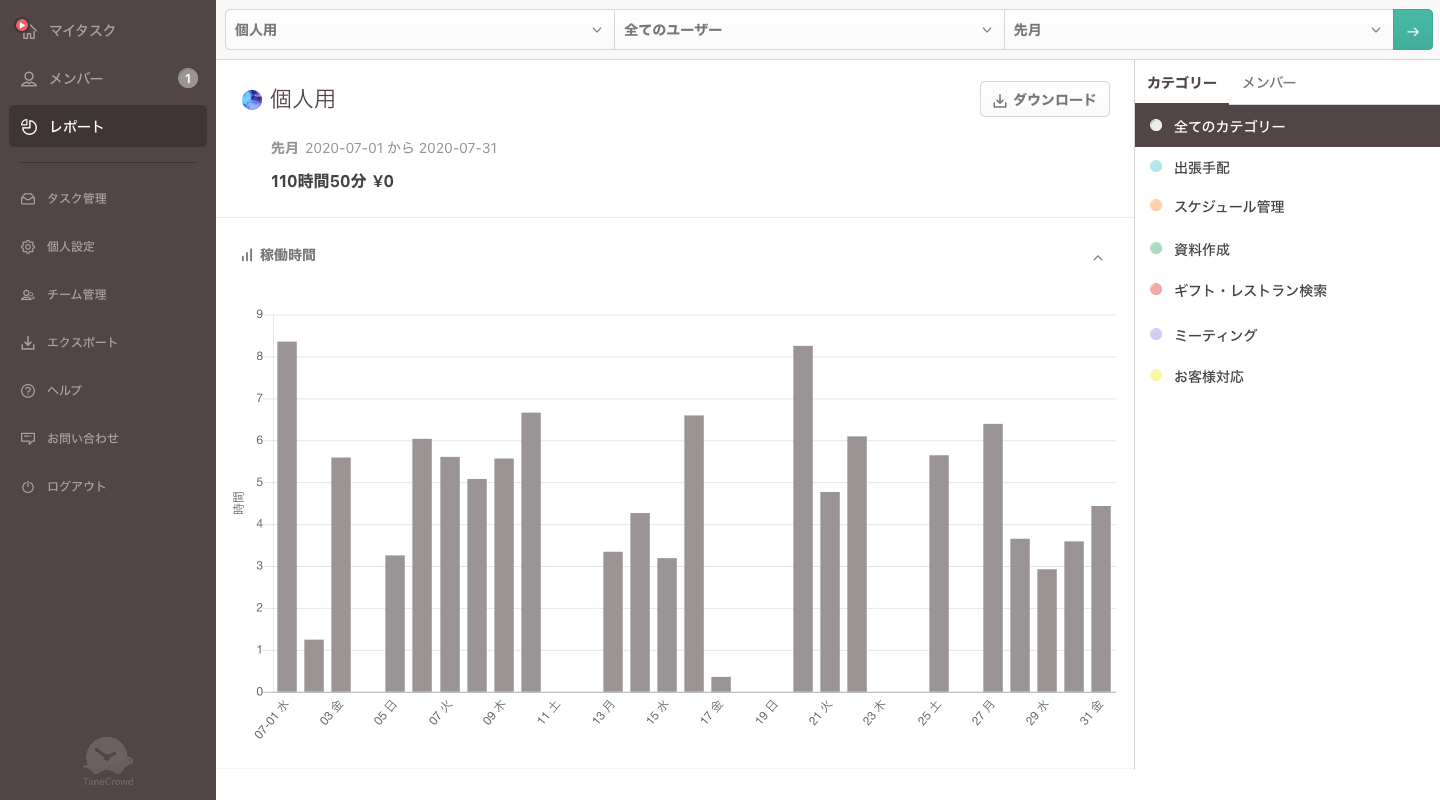Switch to the メンバー tab

[1269, 83]
